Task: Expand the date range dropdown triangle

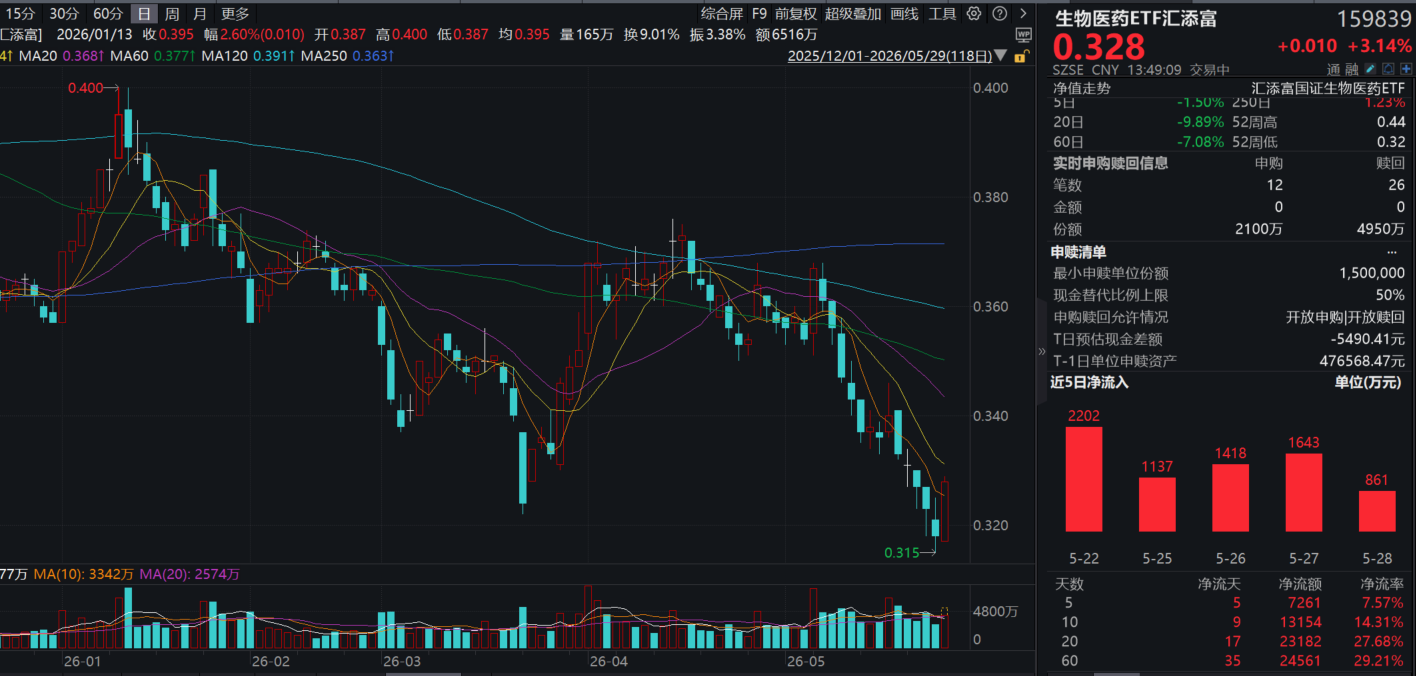Action: (x=1003, y=57)
